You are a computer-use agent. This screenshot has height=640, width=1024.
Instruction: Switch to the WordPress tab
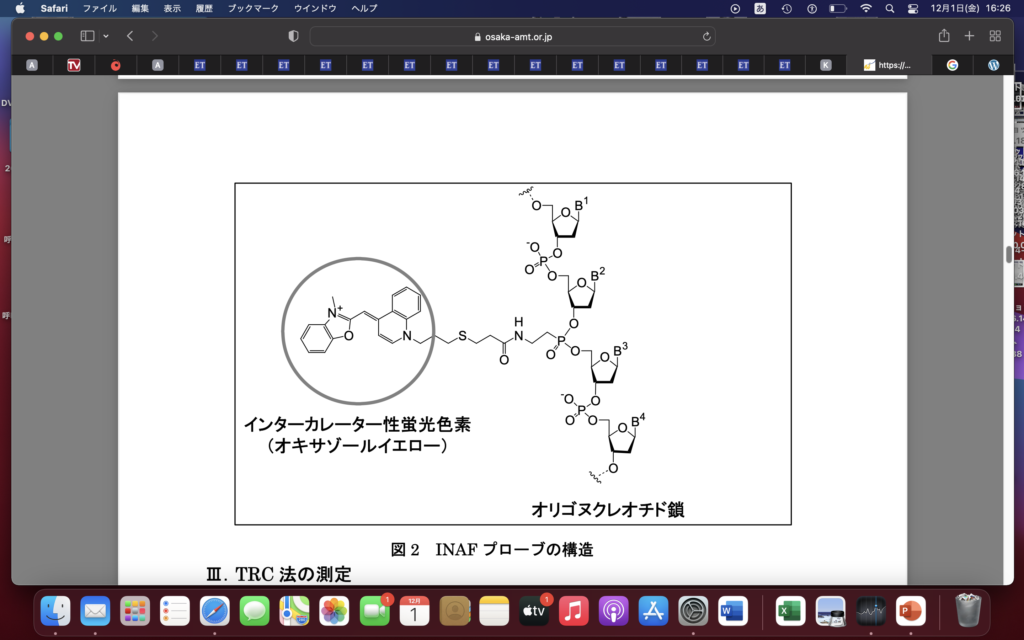(993, 65)
